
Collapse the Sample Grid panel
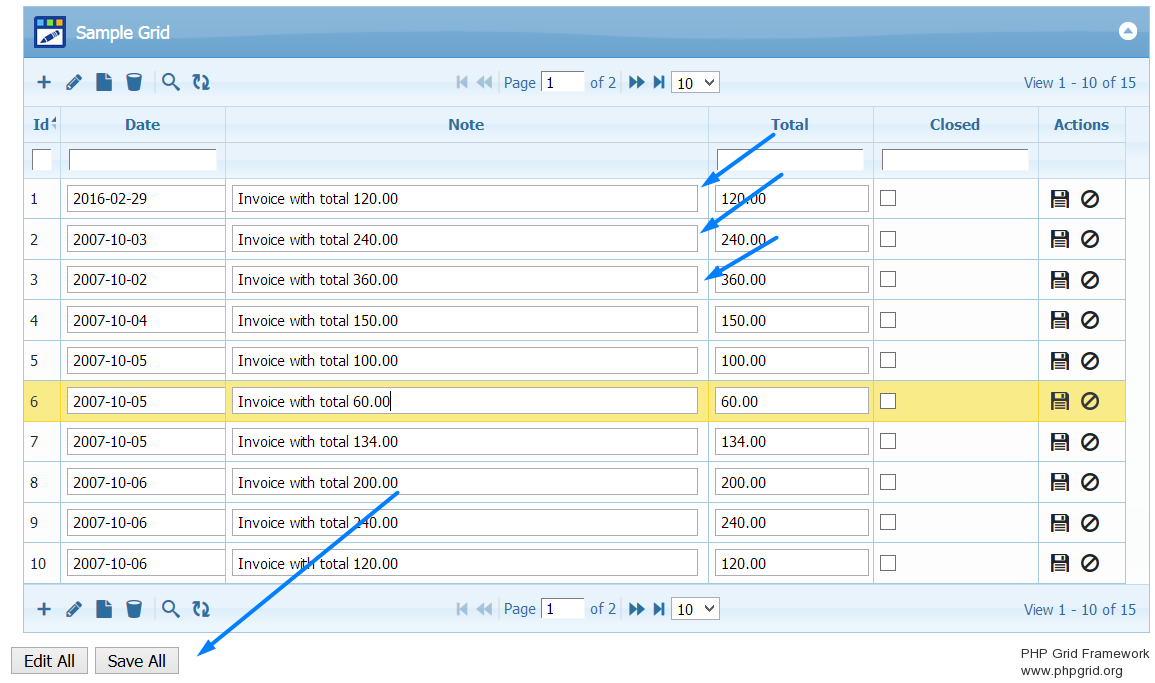click(x=1128, y=32)
